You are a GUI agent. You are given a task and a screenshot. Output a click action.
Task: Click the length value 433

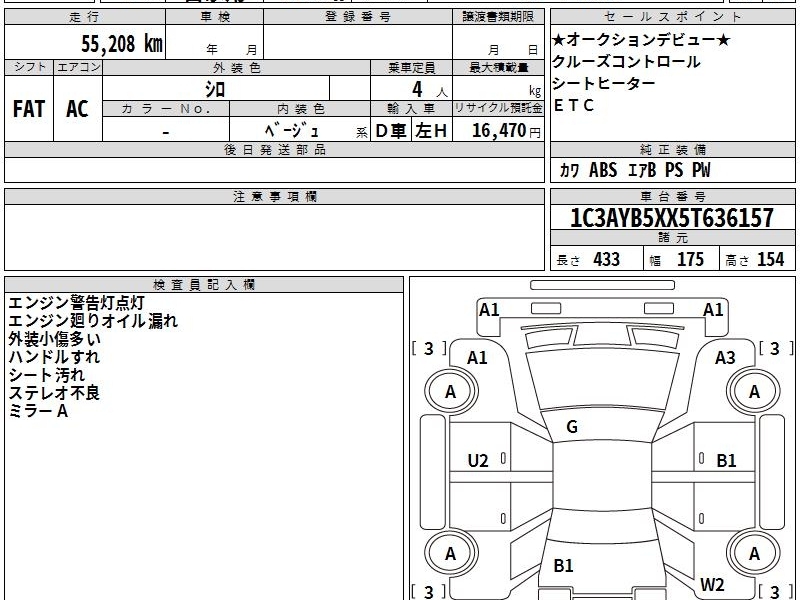coord(606,259)
